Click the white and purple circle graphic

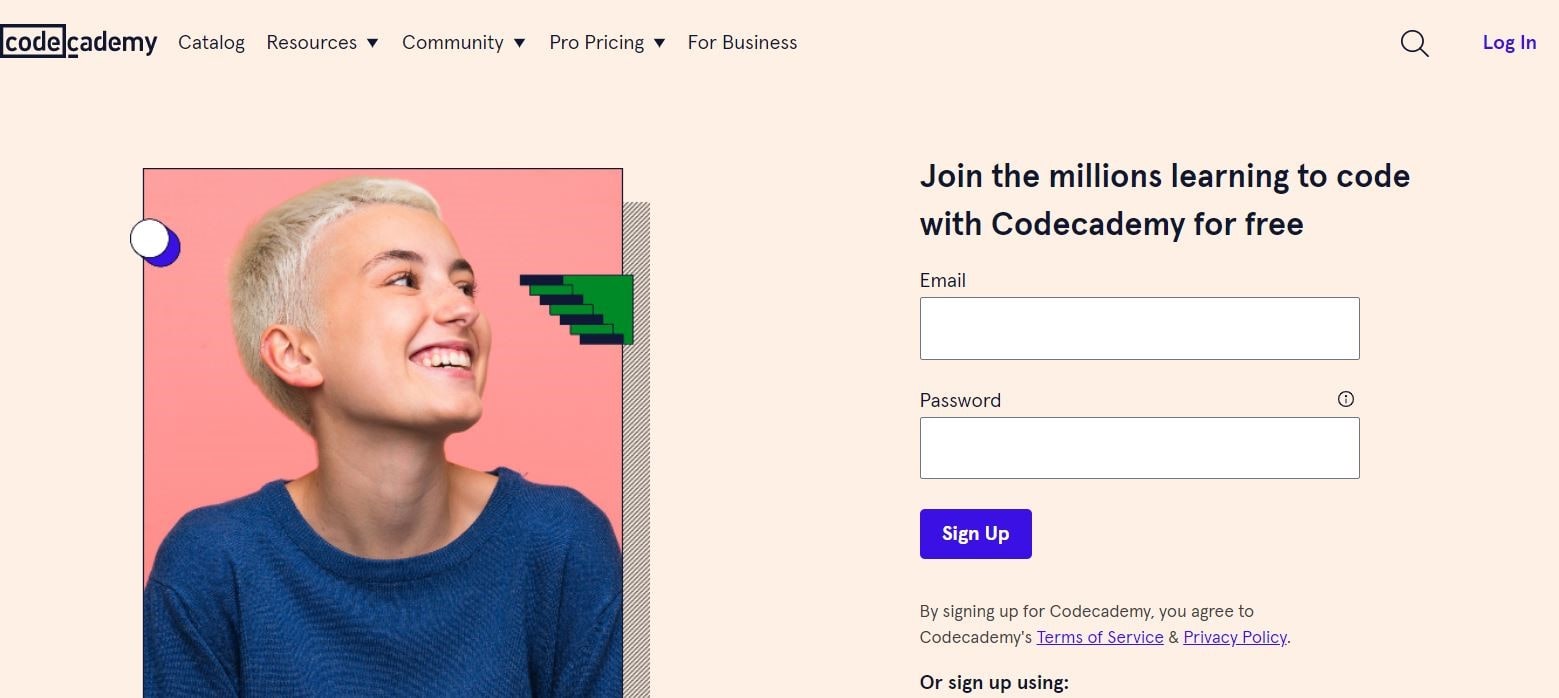coord(154,242)
